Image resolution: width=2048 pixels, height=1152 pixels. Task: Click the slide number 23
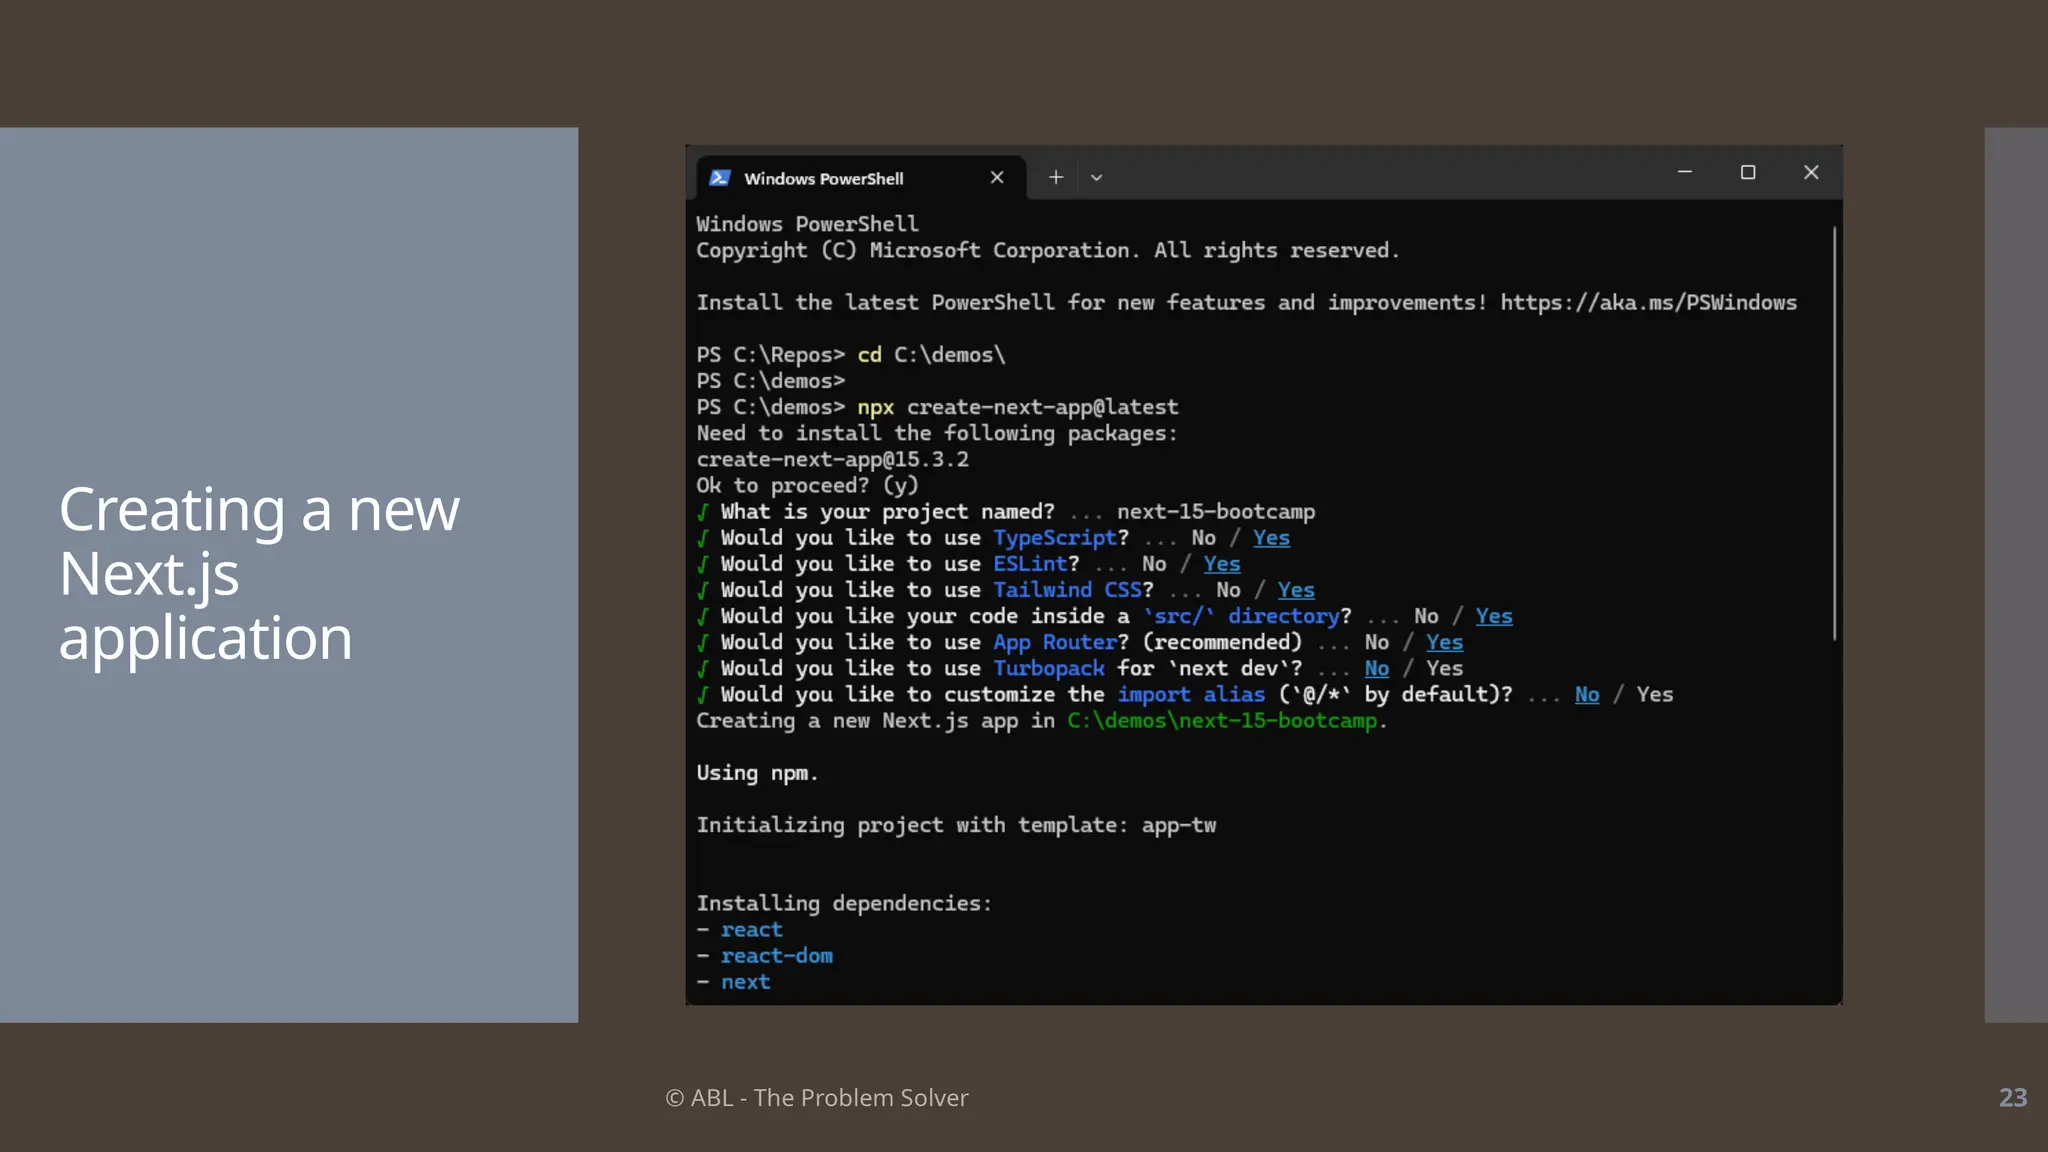point(2013,1098)
